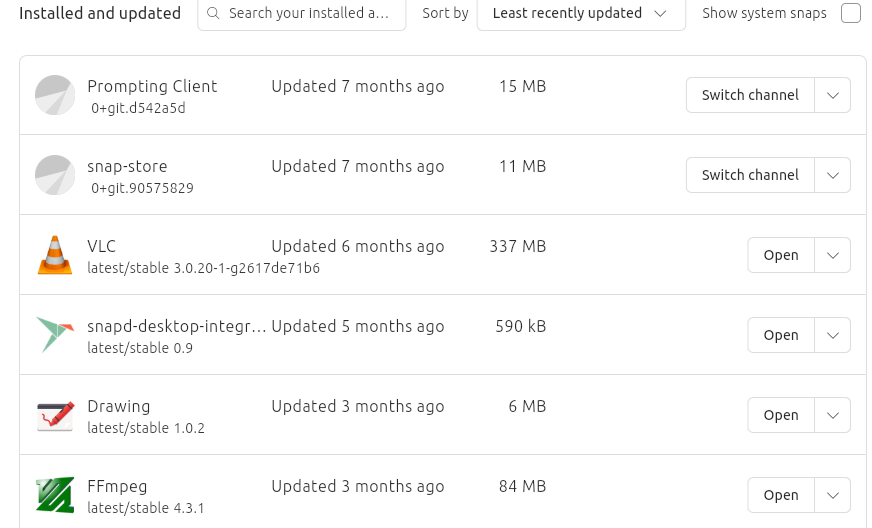
Task: Click the FFmpeg green icon
Action: [55, 495]
